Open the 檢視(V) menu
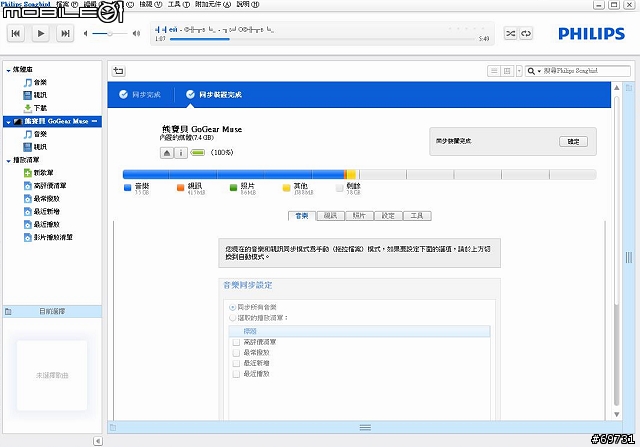This screenshot has width=640, height=447. 151,4
